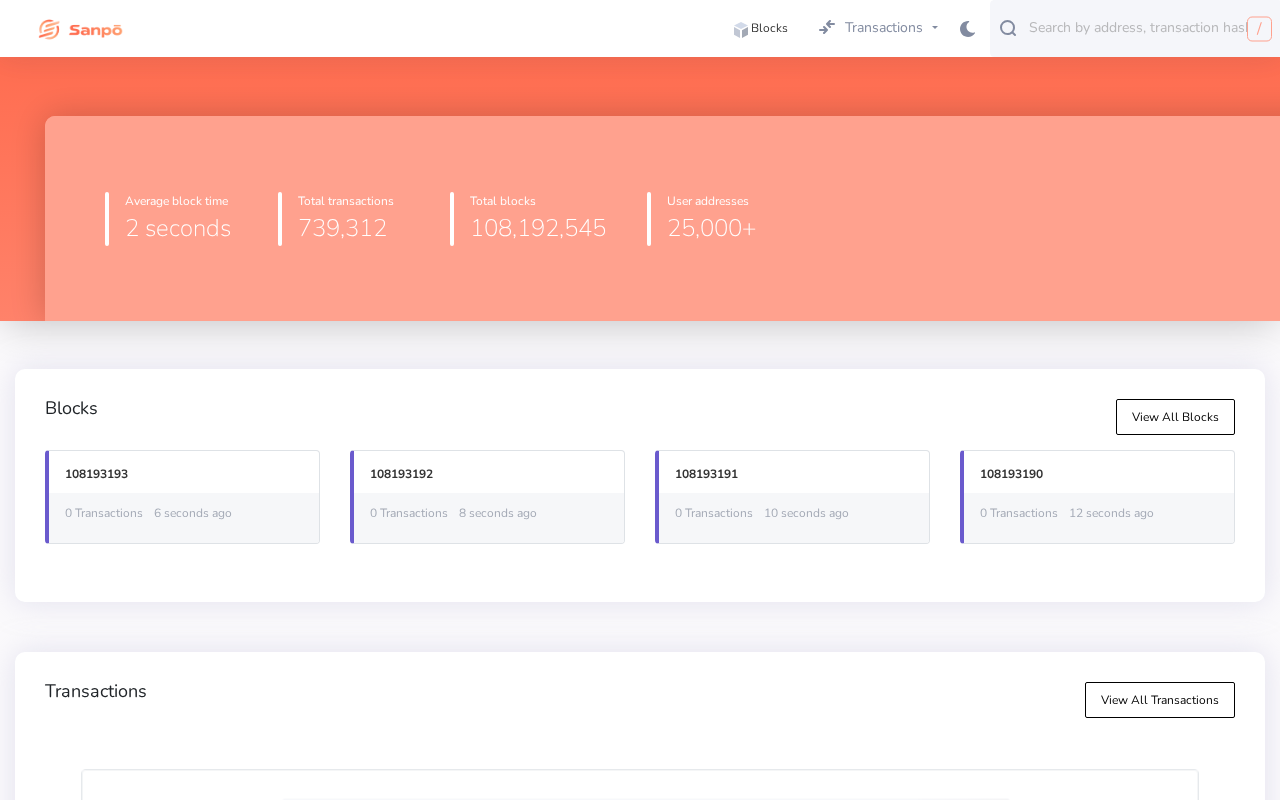Expand the Transactions dropdown caret
This screenshot has width=1280, height=800.
935,28
